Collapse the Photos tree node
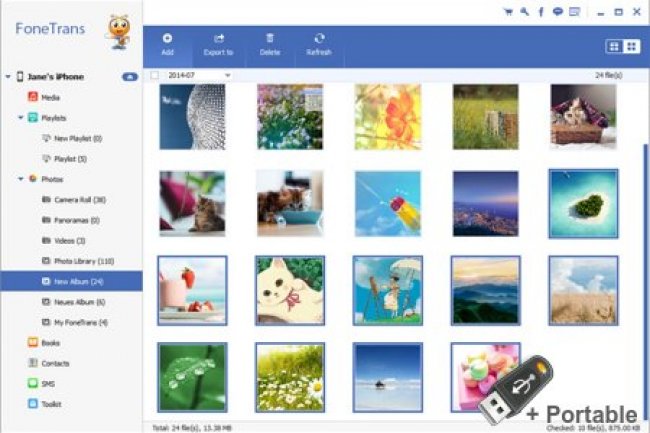Viewport: 650px width, 433px height. [x=20, y=178]
